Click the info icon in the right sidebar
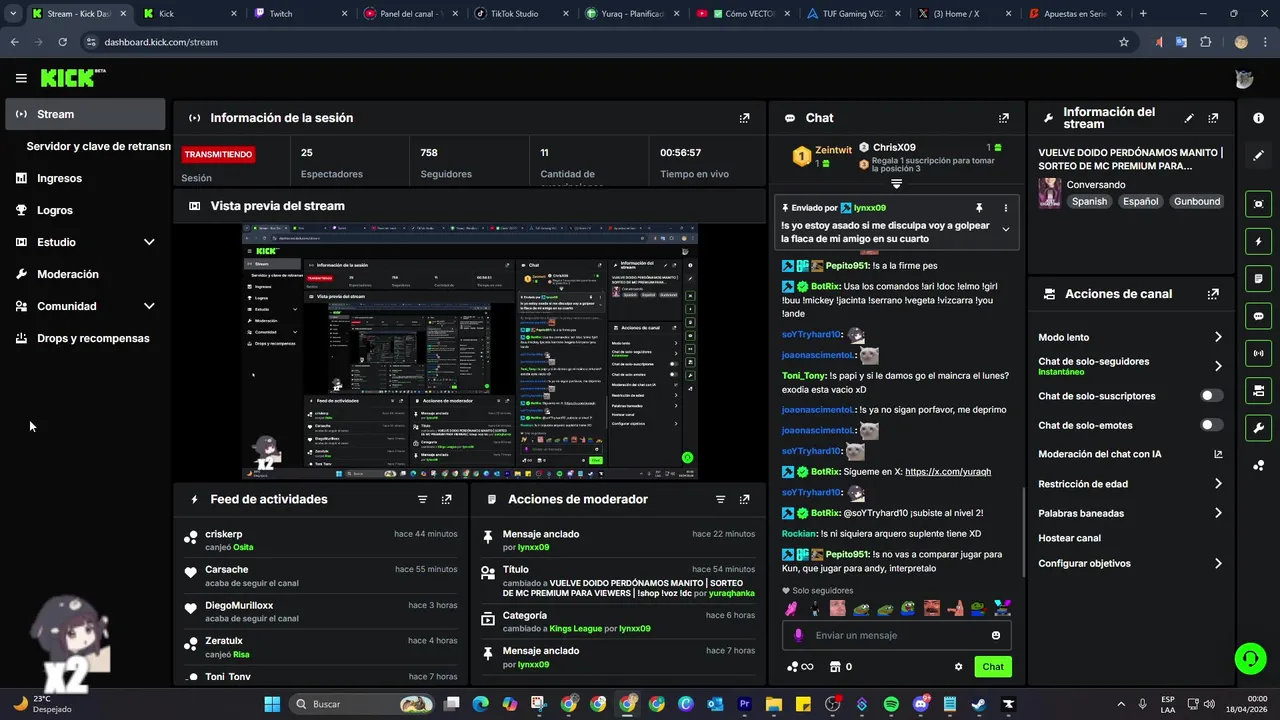This screenshot has width=1280, height=720. 1258,118
